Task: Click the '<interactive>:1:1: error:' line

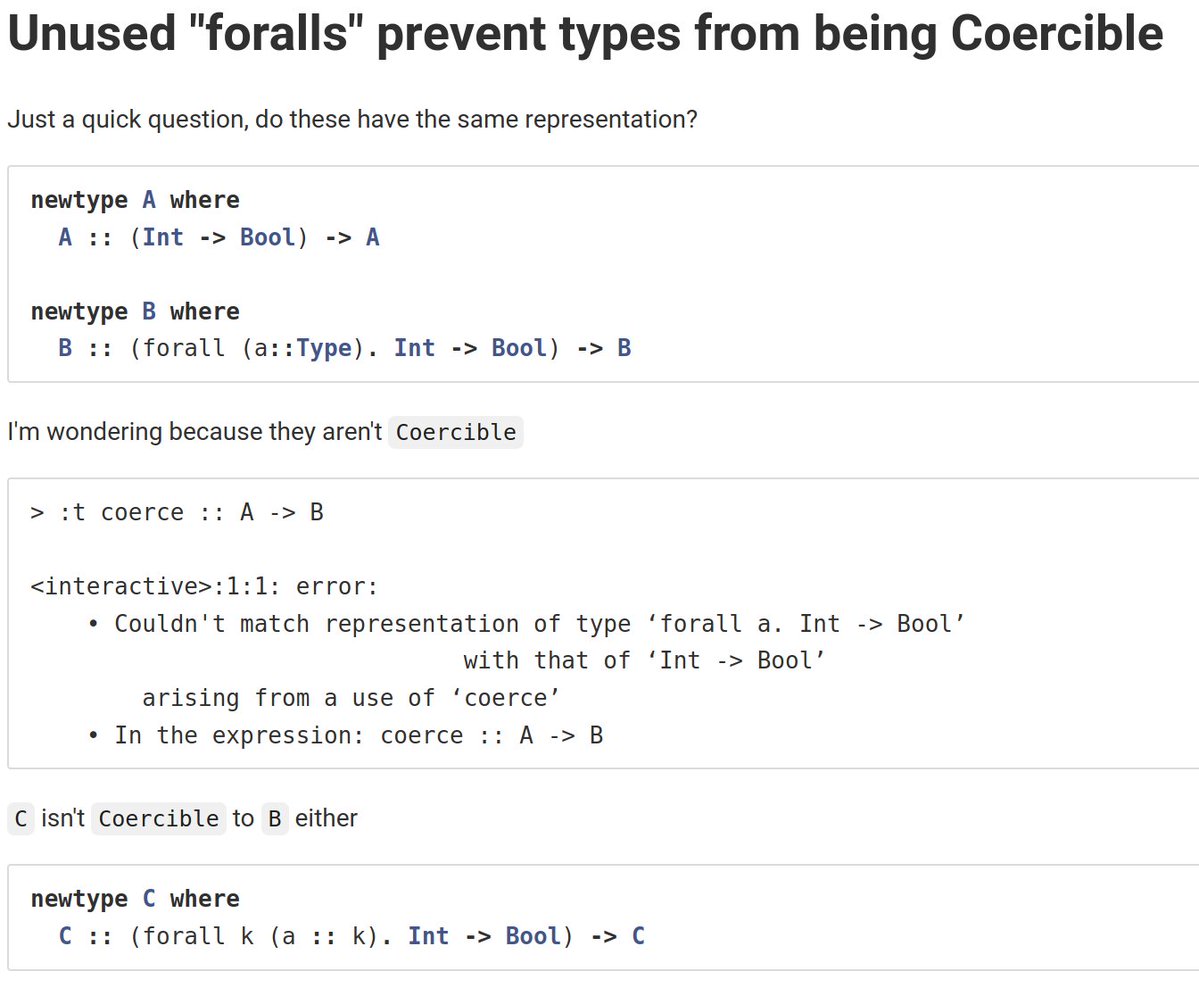Action: (x=204, y=586)
